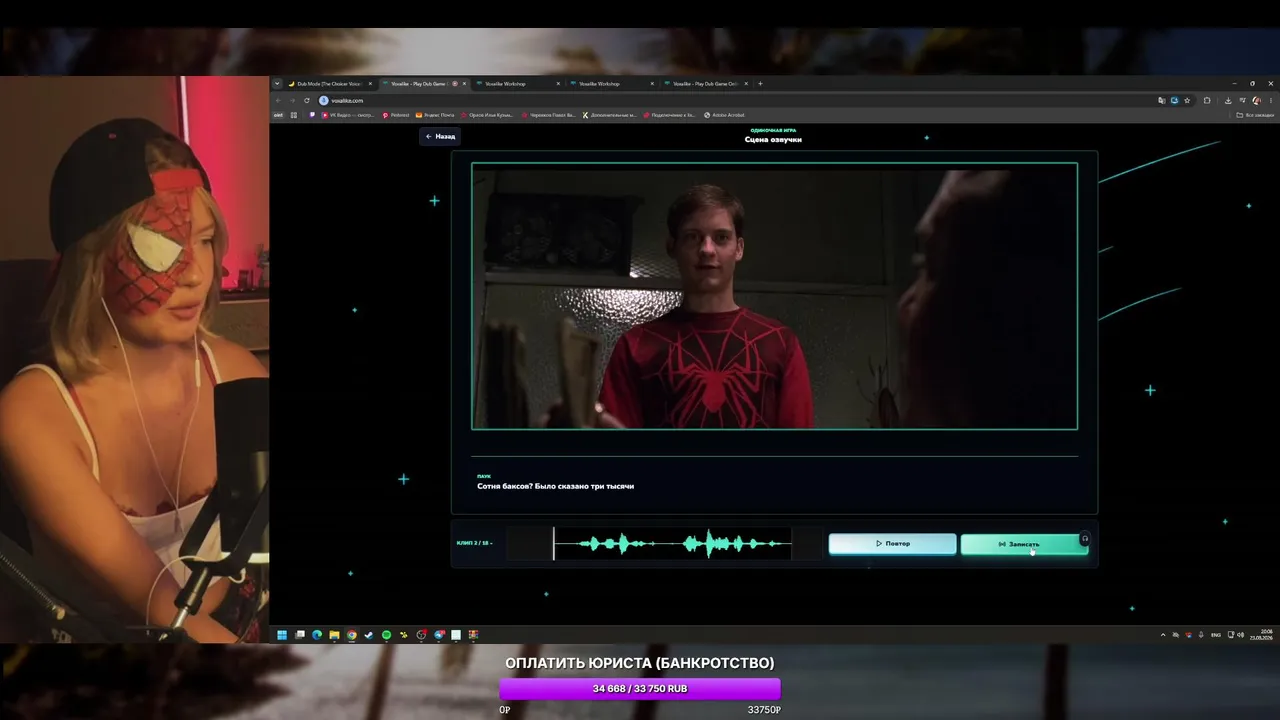Open a new browser tab
This screenshot has width=1280, height=720.
pos(760,84)
